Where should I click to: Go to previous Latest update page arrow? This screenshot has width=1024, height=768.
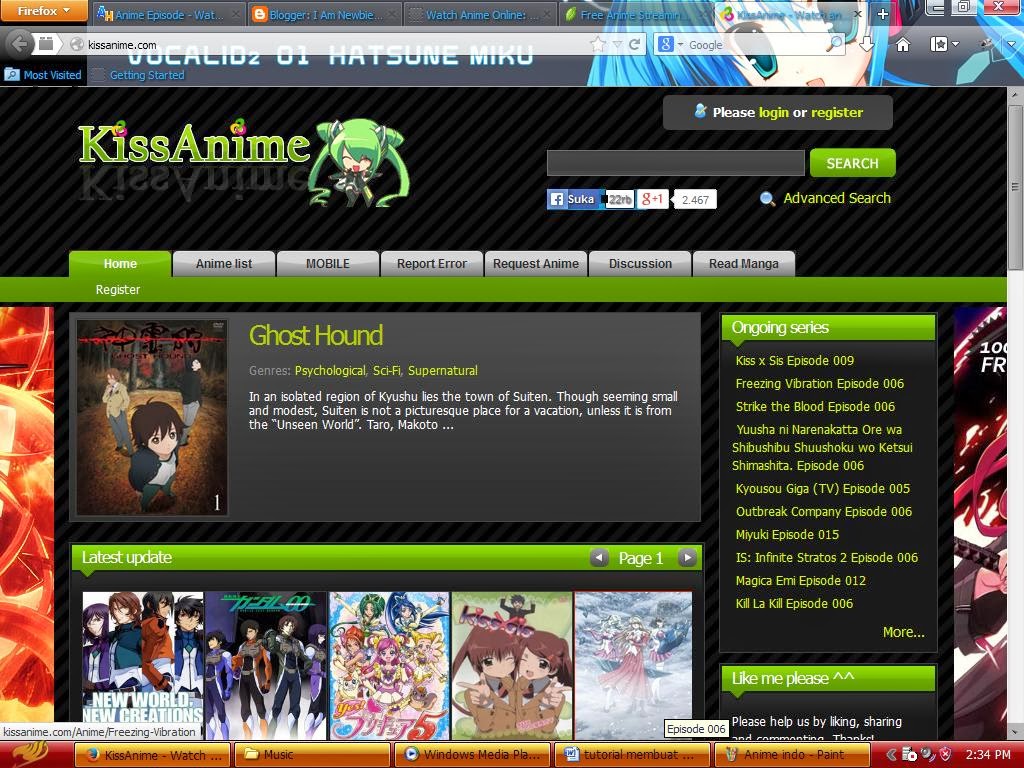tap(599, 558)
